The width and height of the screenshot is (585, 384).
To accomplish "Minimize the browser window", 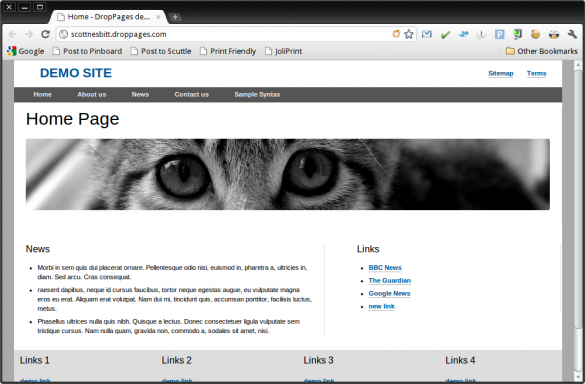I will pyautogui.click(x=25, y=7).
